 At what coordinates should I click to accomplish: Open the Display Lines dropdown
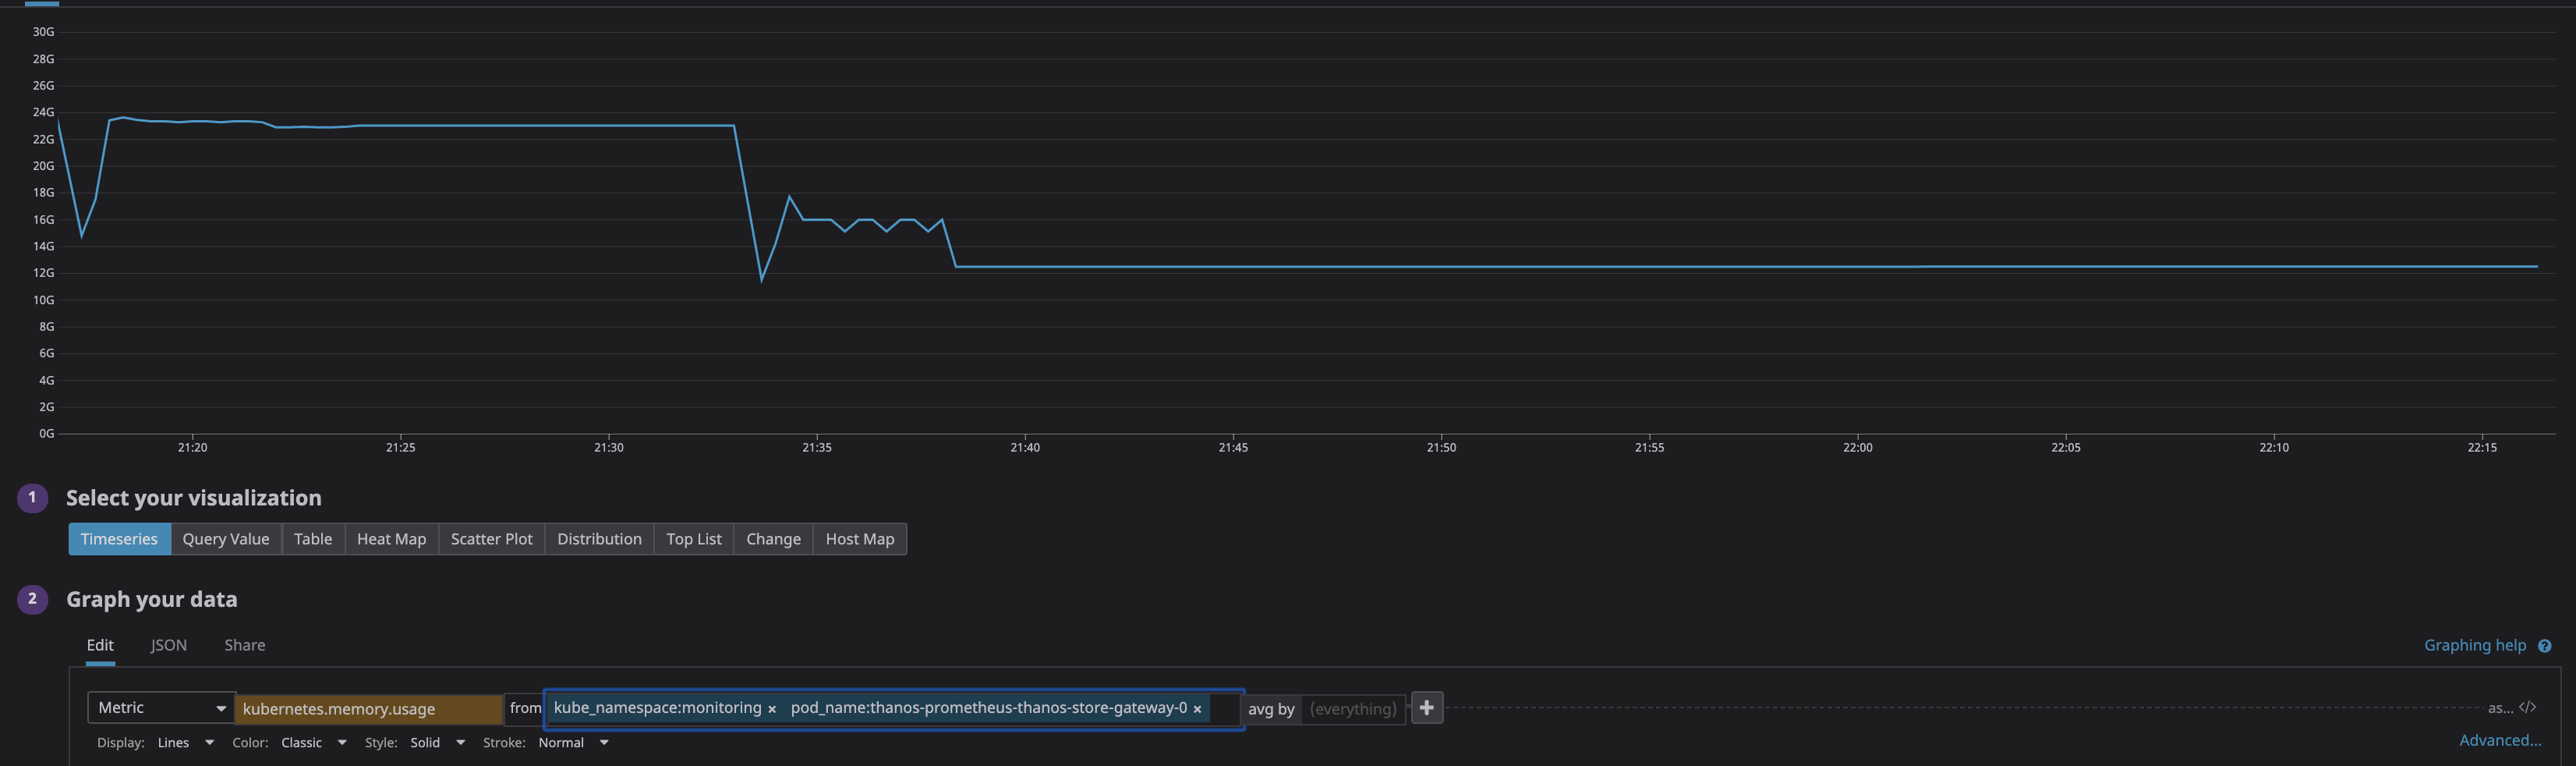186,743
